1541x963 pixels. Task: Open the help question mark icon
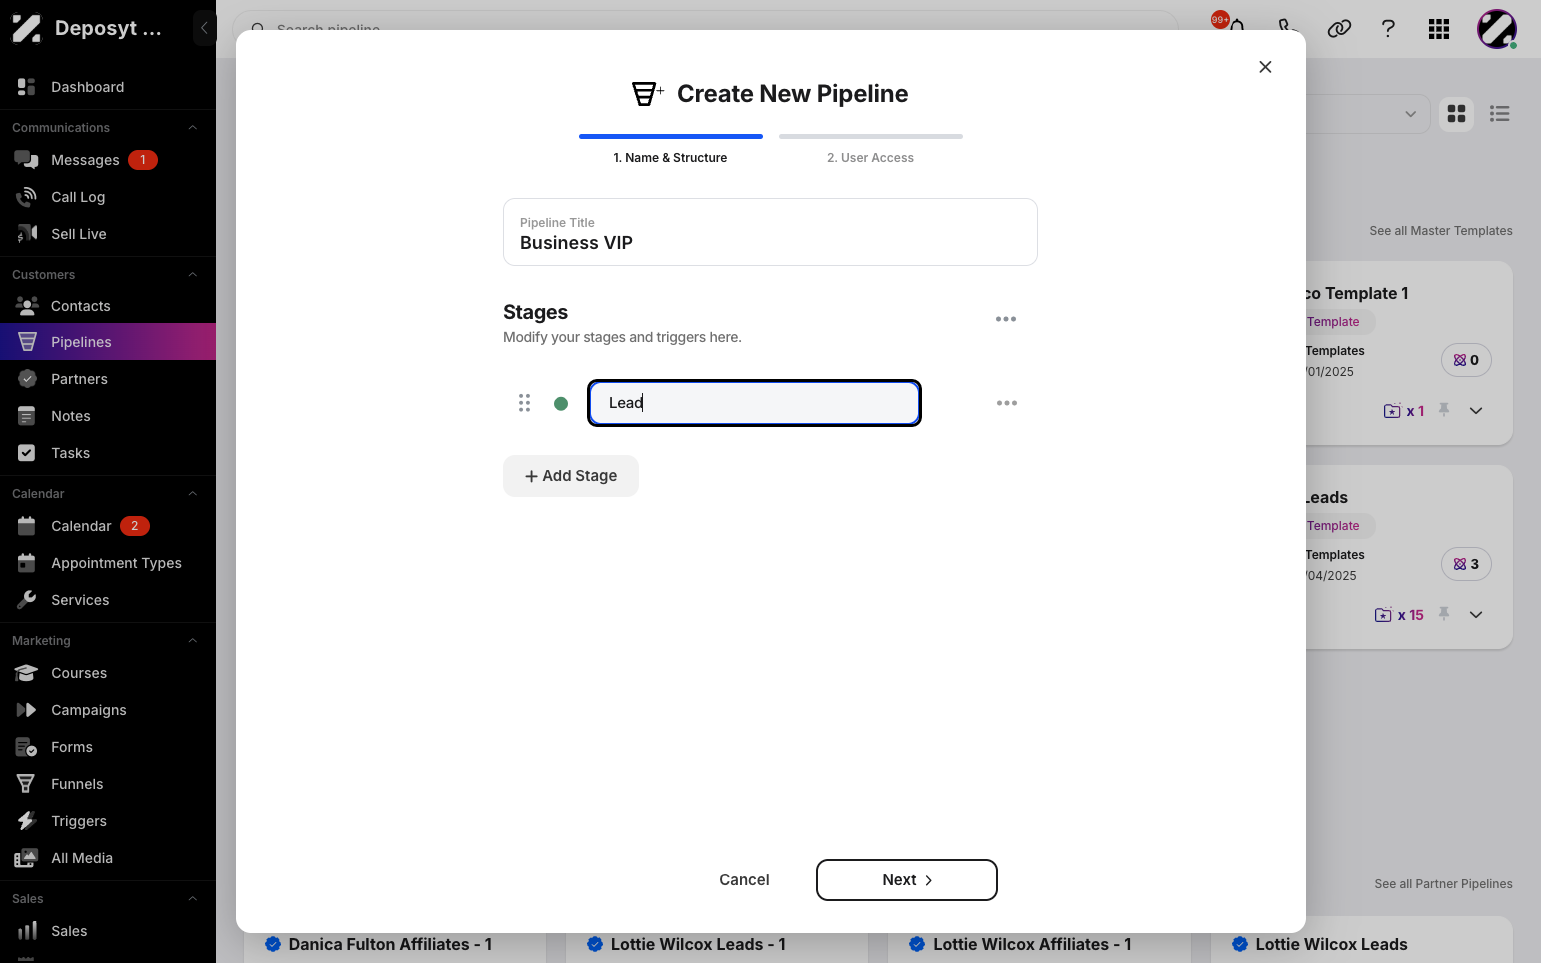pos(1388,29)
